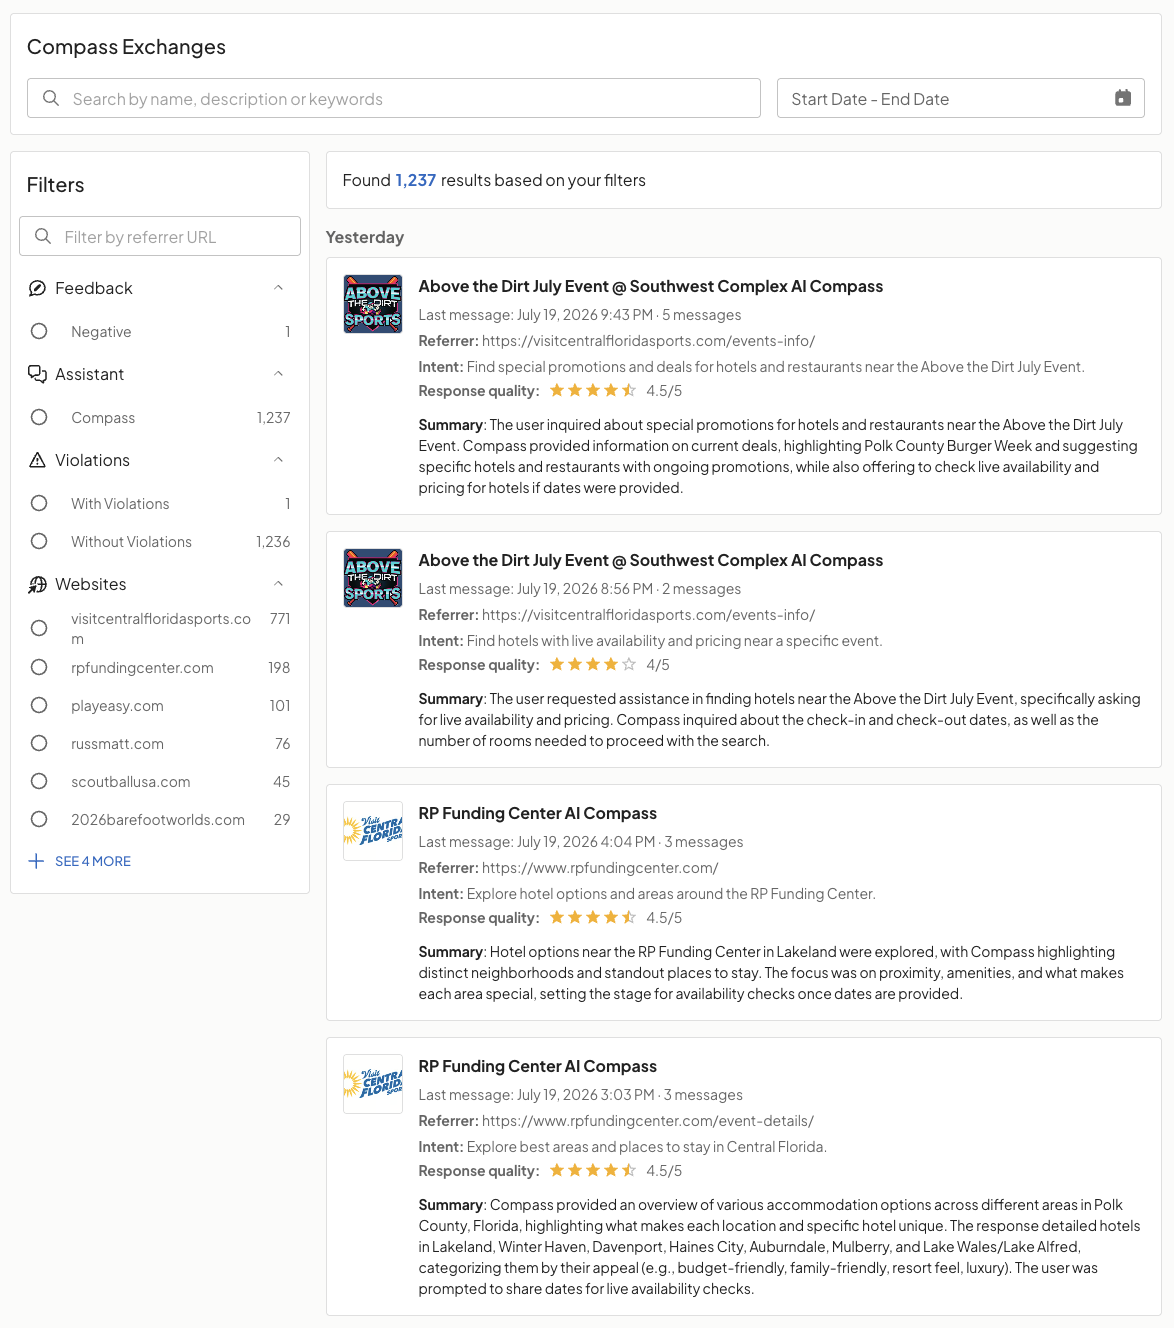1174x1328 pixels.
Task: Click the Feedback section label
Action: 94,288
